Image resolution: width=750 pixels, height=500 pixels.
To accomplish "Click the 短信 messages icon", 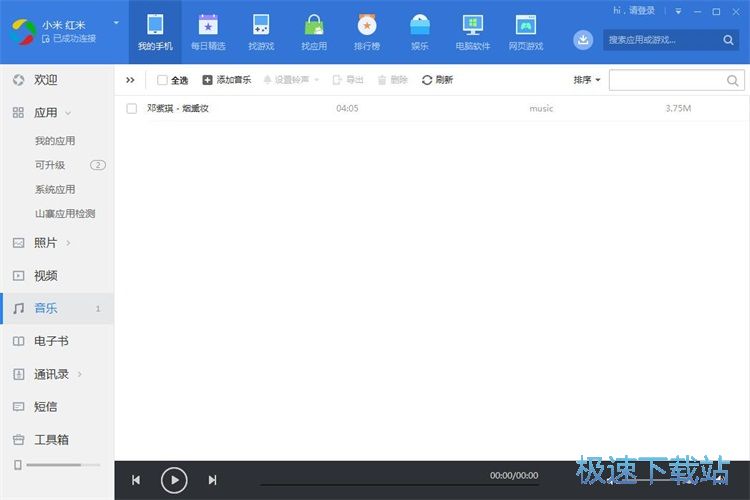I will pos(18,407).
